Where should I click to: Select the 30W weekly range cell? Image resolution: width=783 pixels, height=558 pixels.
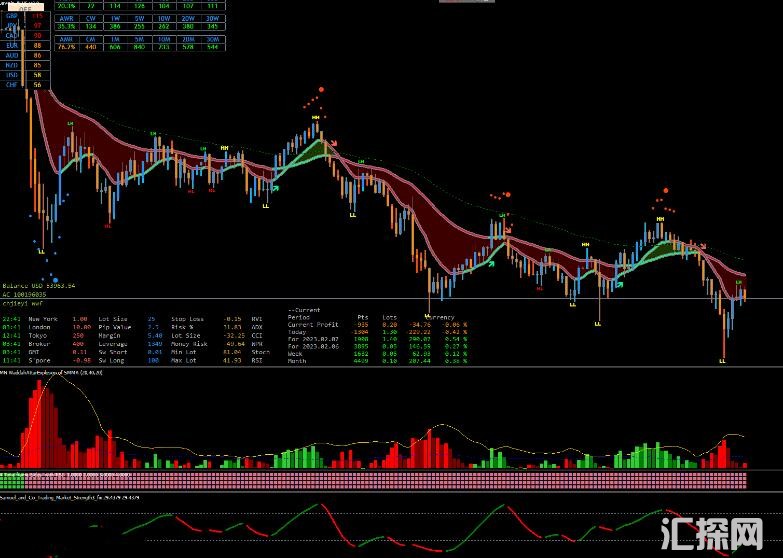pyautogui.click(x=212, y=17)
